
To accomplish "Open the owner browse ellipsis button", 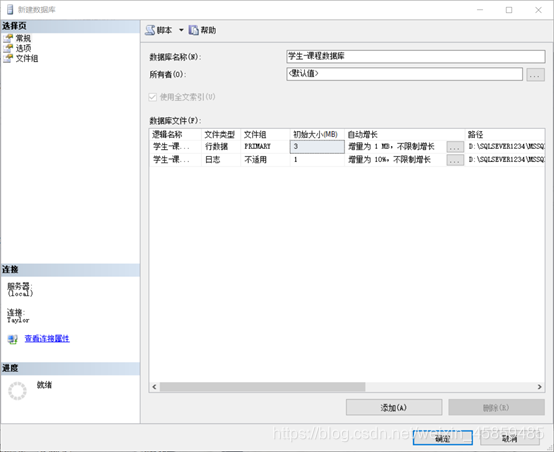I will tap(535, 75).
